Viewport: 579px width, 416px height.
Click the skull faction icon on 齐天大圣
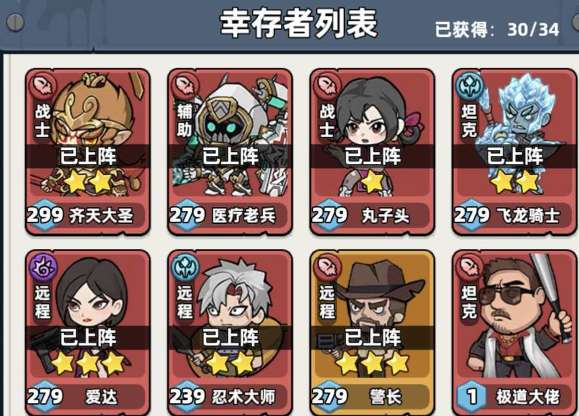click(x=43, y=86)
